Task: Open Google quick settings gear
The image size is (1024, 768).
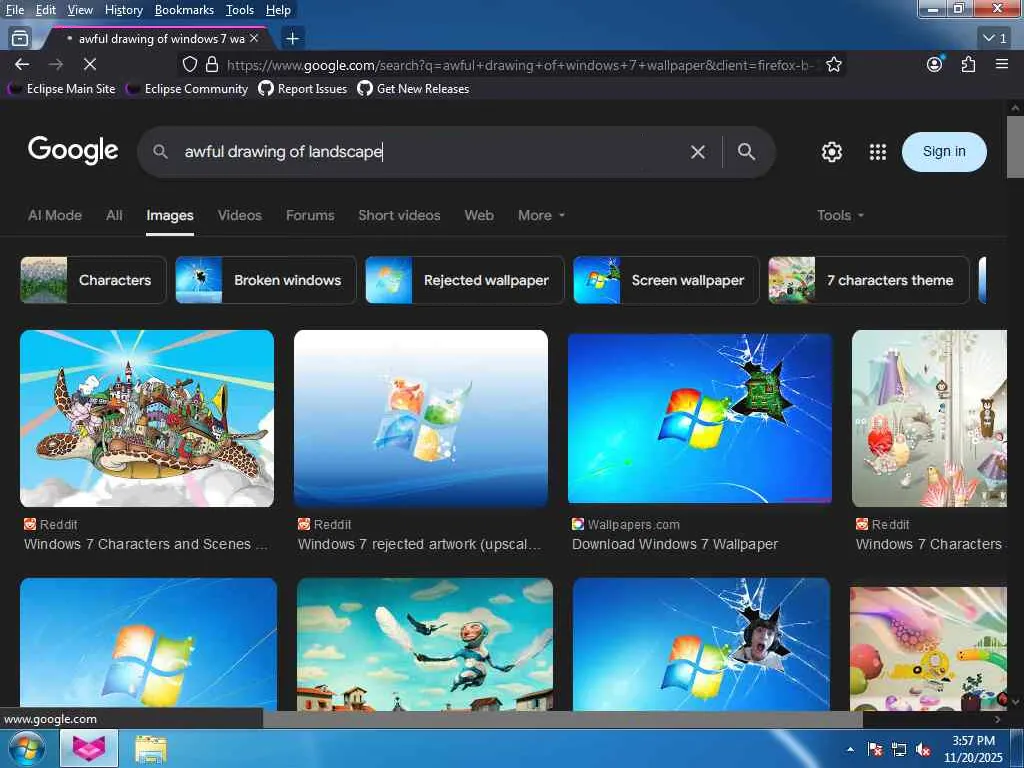Action: coord(831,152)
